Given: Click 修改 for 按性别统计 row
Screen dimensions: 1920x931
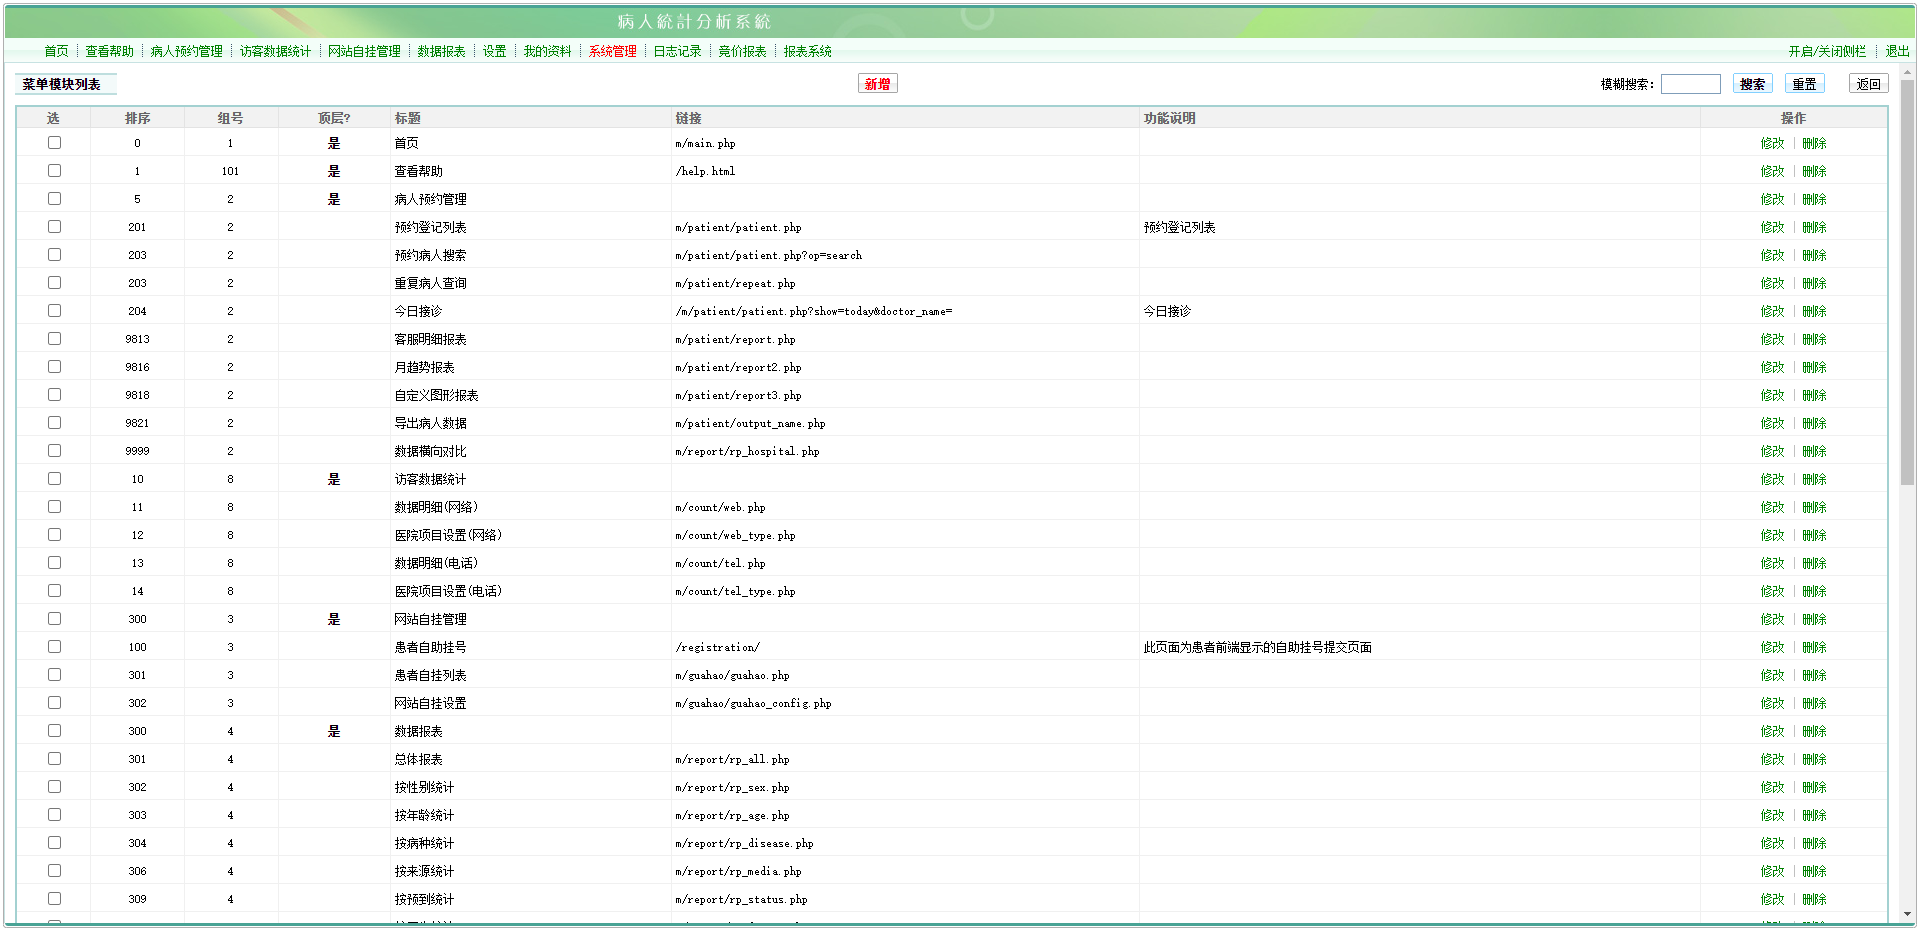Looking at the screenshot, I should tap(1772, 787).
